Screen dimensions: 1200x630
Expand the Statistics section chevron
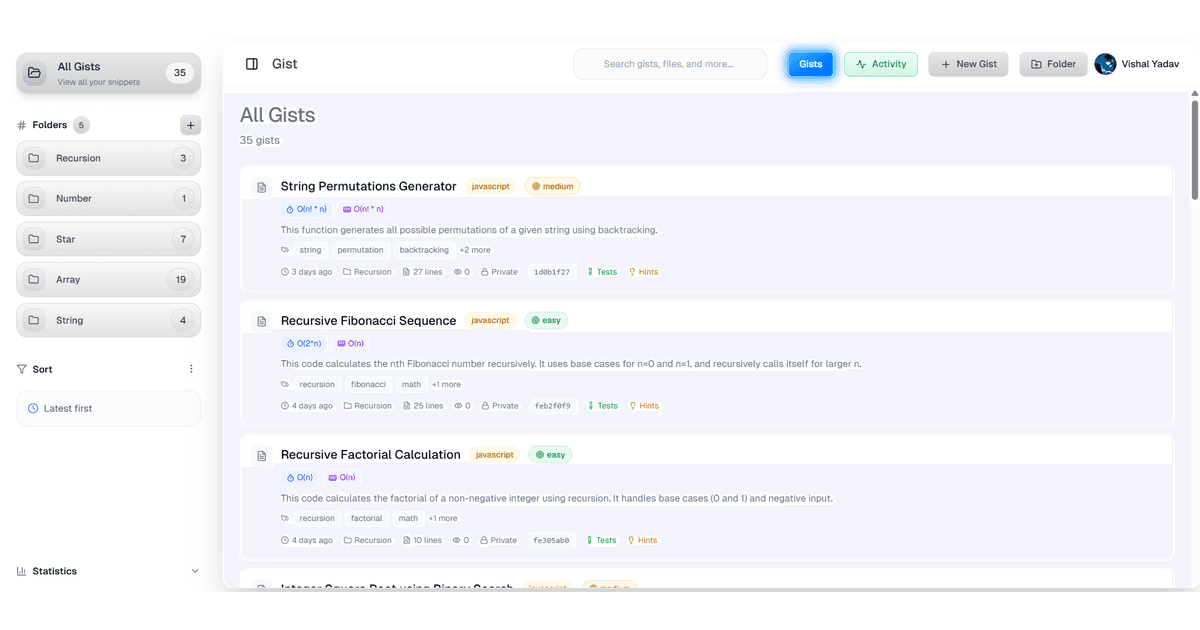pyautogui.click(x=195, y=571)
